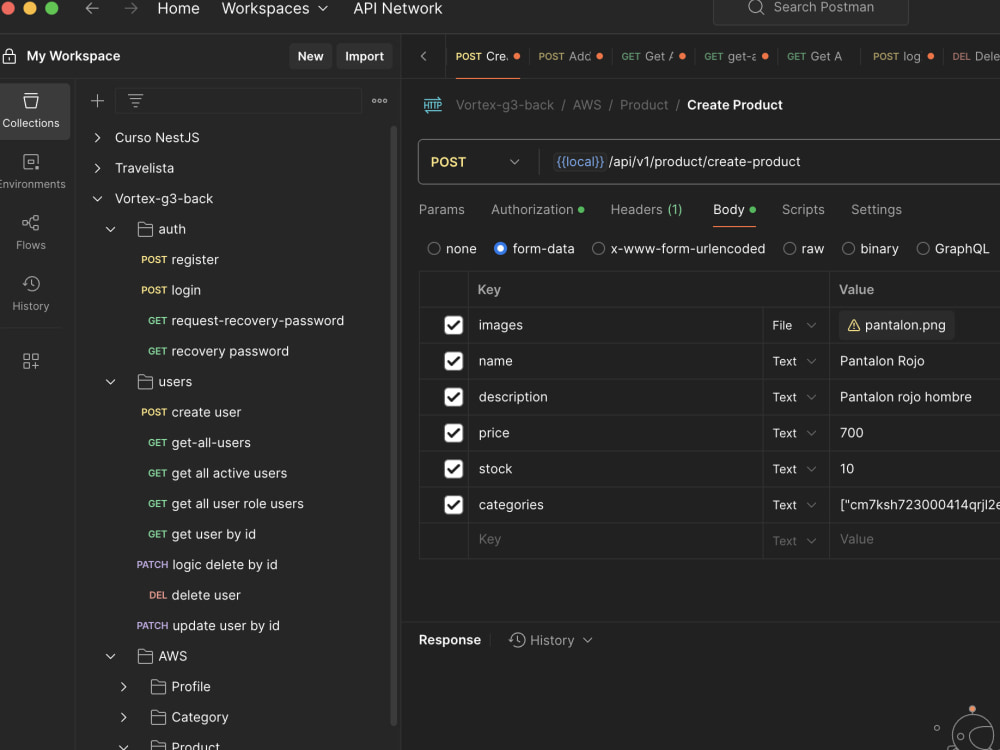Open the POST log request tab
This screenshot has height=750, width=1000.
(902, 56)
